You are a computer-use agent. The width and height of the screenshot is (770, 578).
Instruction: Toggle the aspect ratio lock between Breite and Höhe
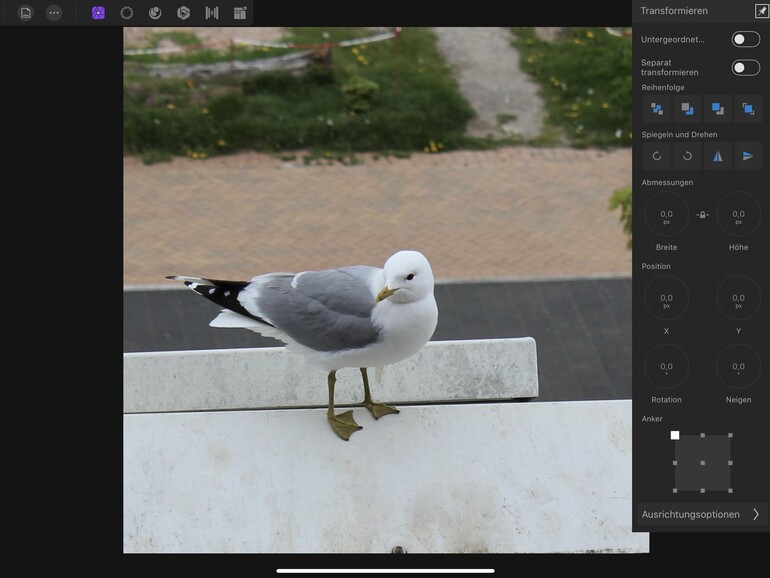[702, 215]
